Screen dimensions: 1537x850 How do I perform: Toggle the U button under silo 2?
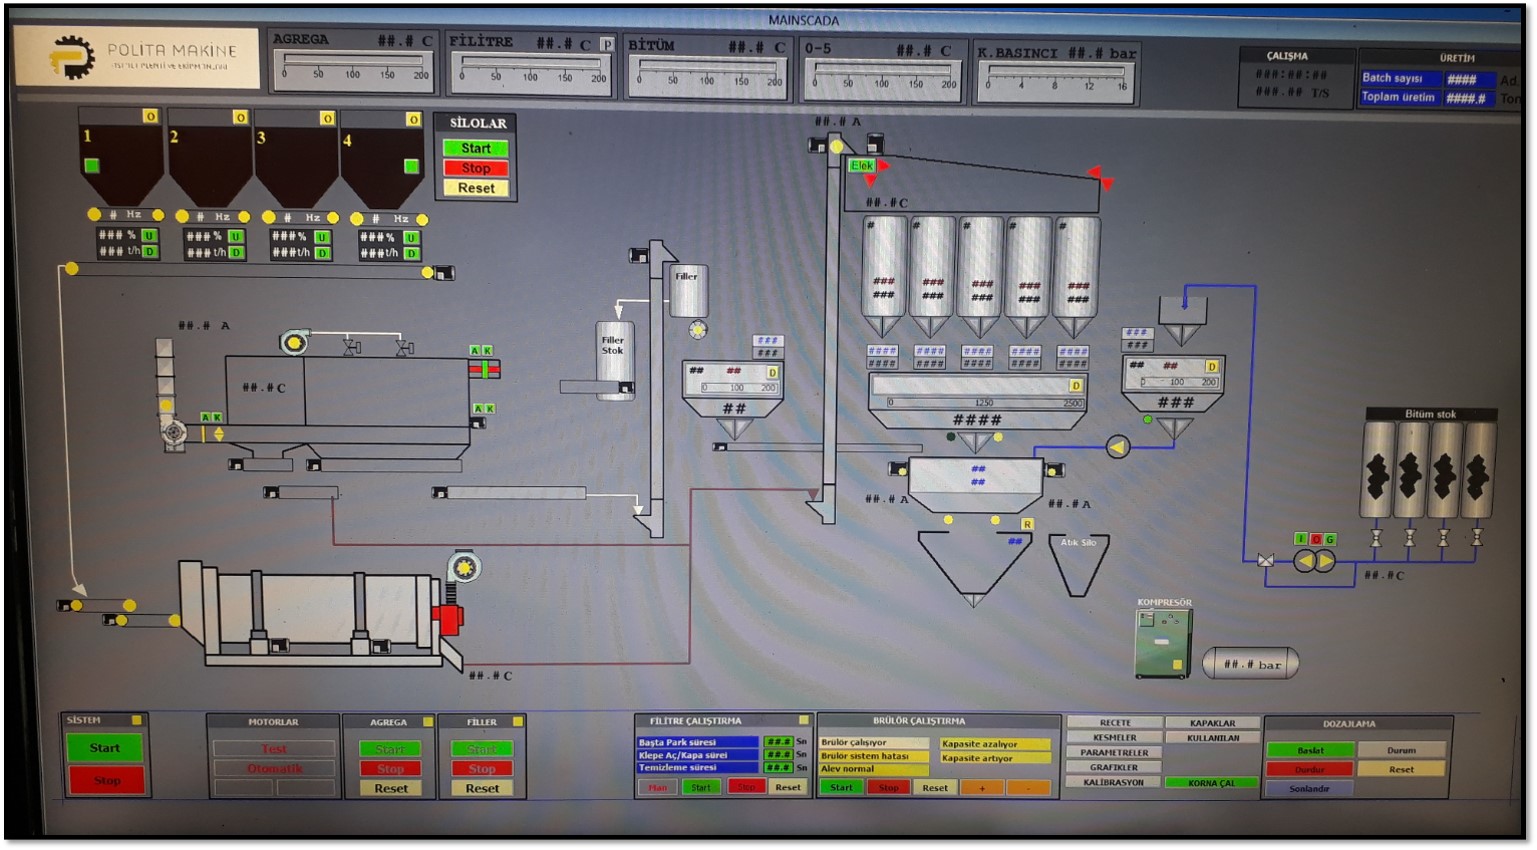click(236, 237)
